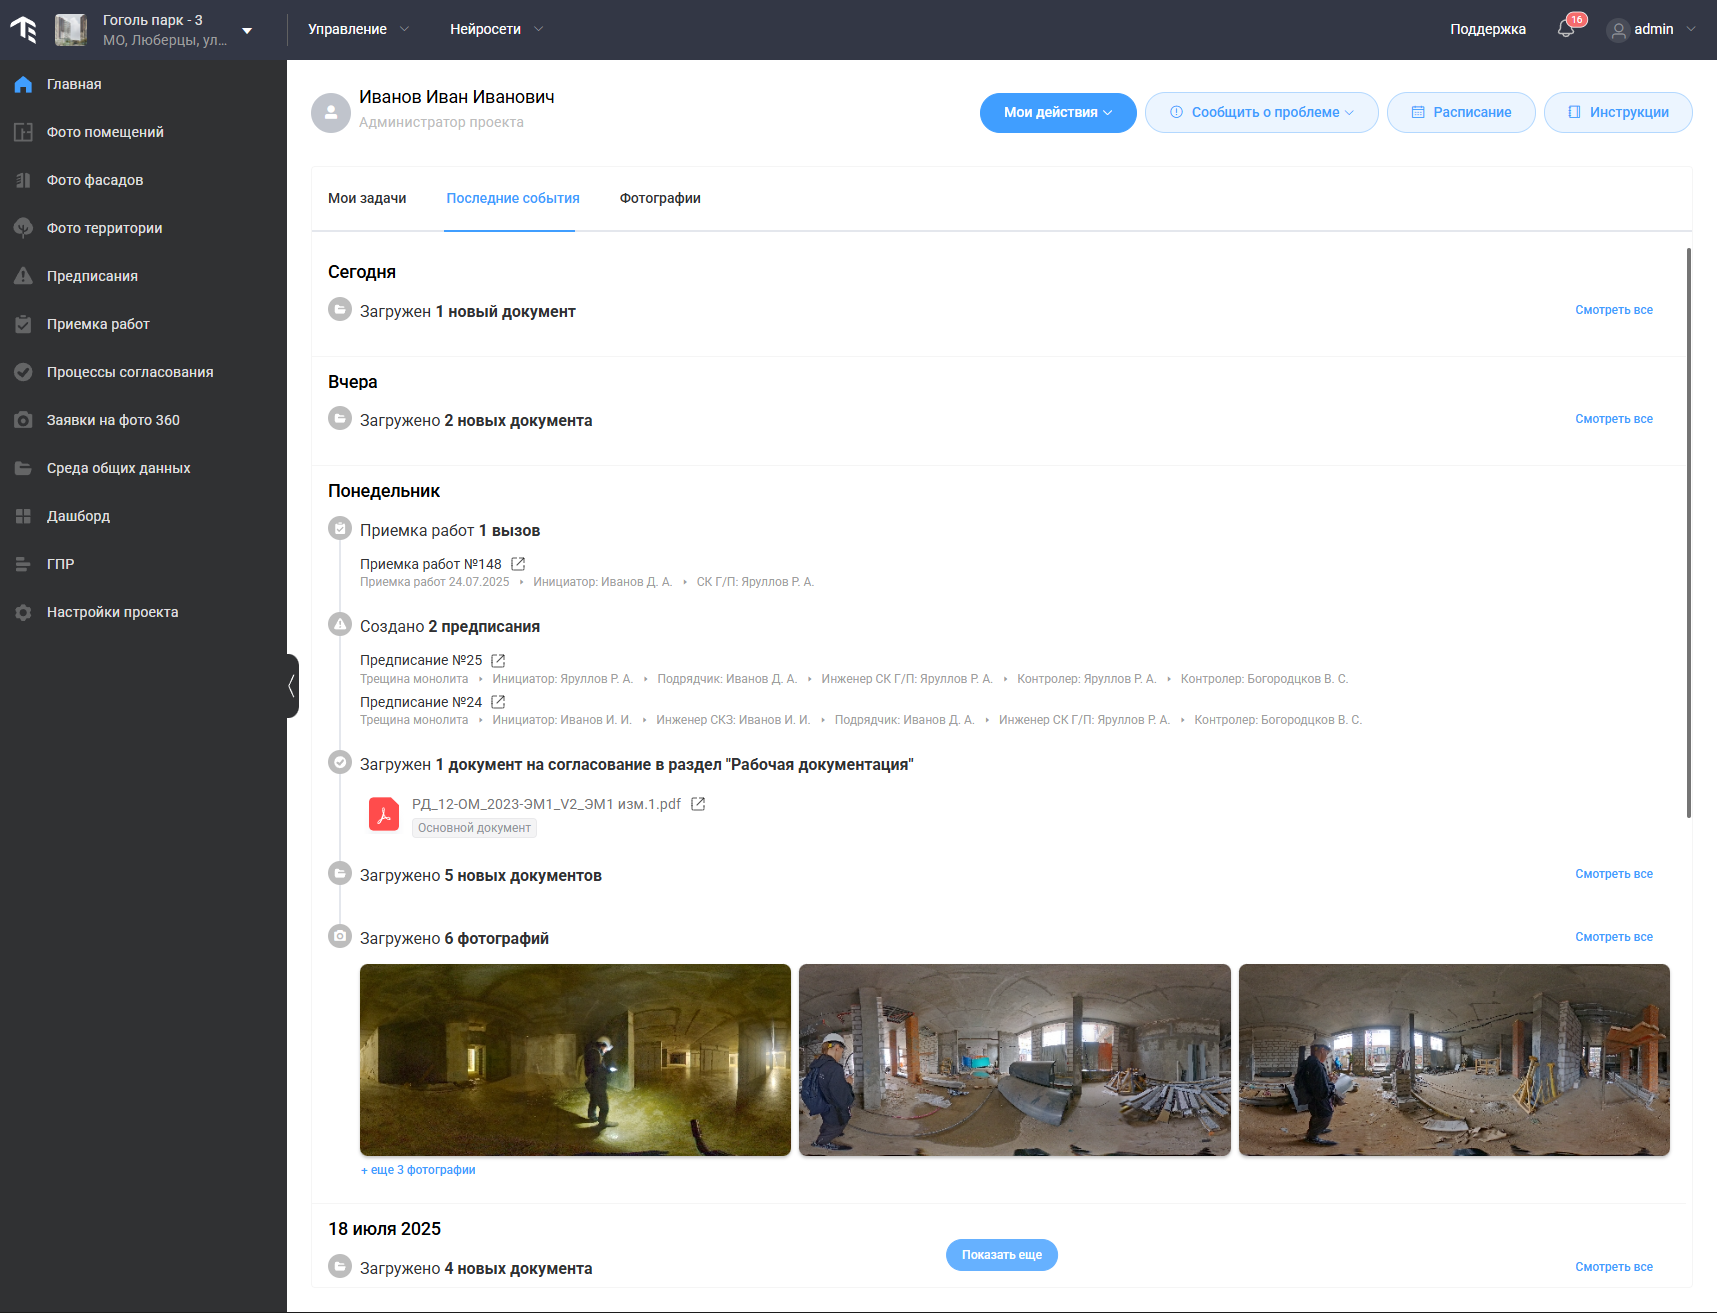Image resolution: width=1717 pixels, height=1313 pixels.
Task: Open Главная home icon in sidebar
Action: pos(23,84)
